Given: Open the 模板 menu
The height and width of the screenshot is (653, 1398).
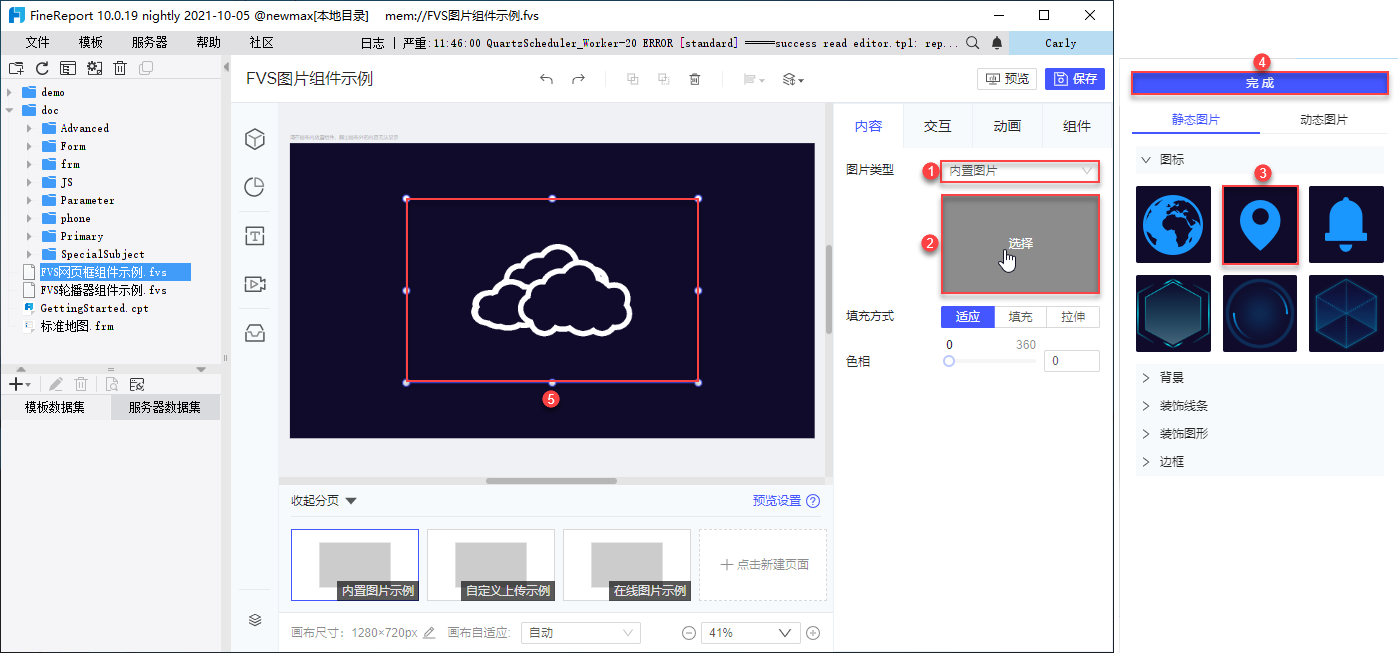Looking at the screenshot, I should tap(91, 43).
